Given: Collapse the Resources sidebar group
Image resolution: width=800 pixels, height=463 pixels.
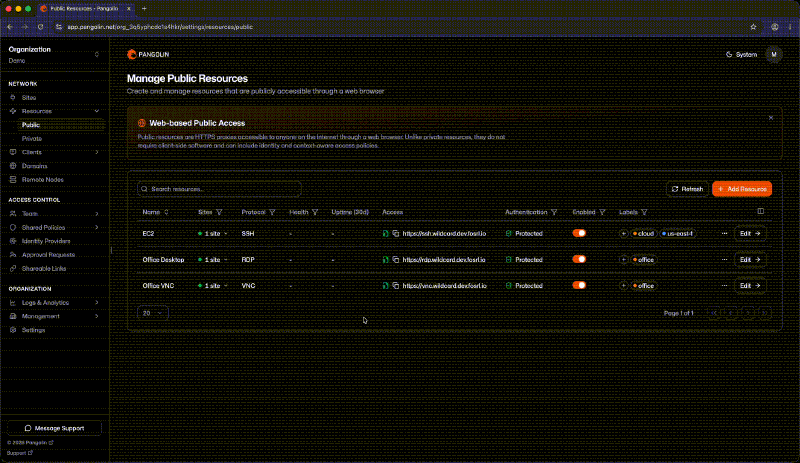Looking at the screenshot, I should 96,111.
